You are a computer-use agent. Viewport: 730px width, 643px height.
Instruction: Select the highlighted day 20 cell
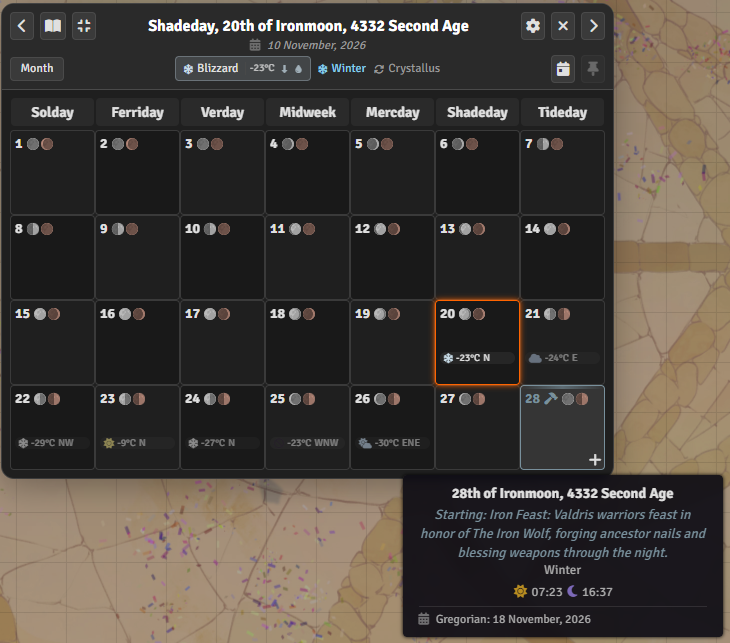[x=477, y=342]
